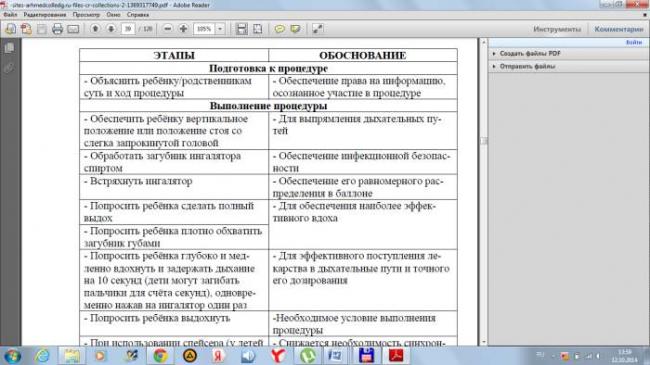Open page thumbnails panel in left sidebar
The image size is (650, 365).
pos(9,48)
